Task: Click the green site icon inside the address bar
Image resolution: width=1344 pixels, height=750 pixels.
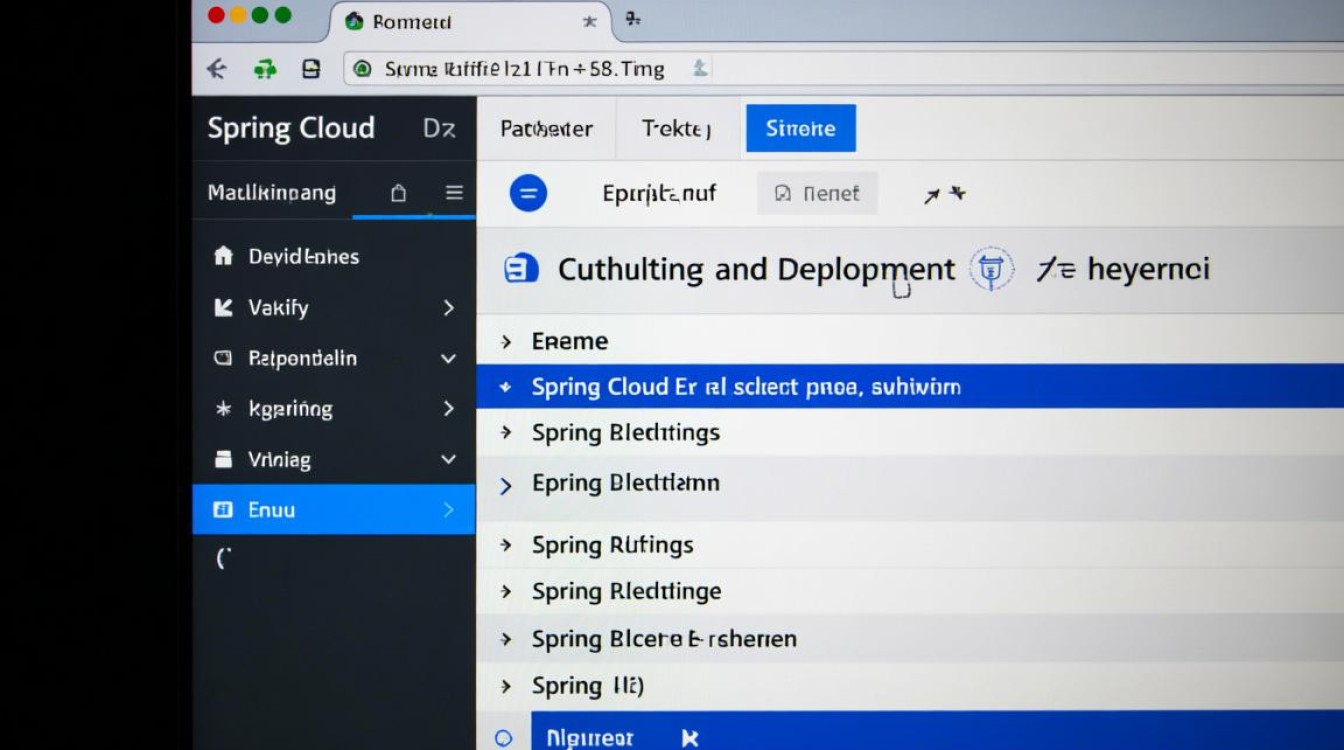Action: pos(363,69)
